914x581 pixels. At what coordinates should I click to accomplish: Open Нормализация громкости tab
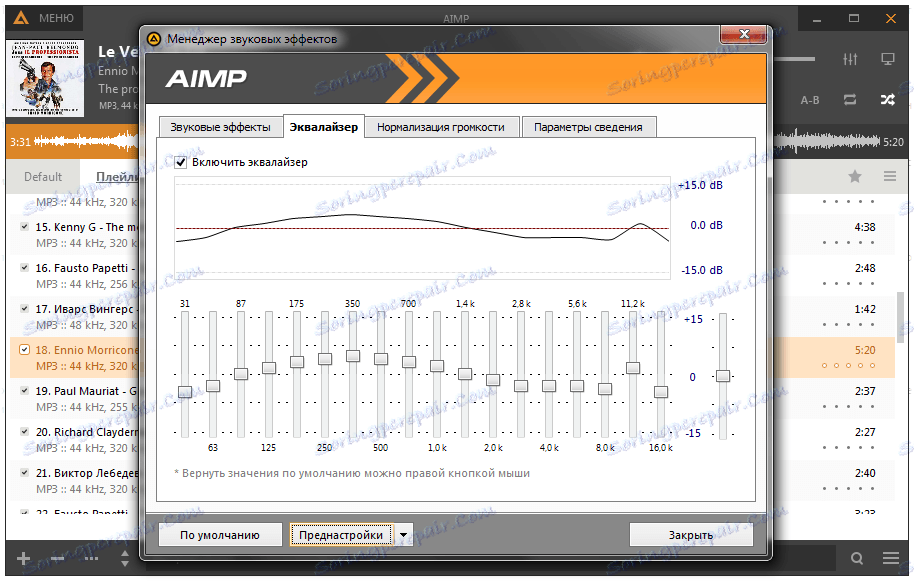pos(441,127)
